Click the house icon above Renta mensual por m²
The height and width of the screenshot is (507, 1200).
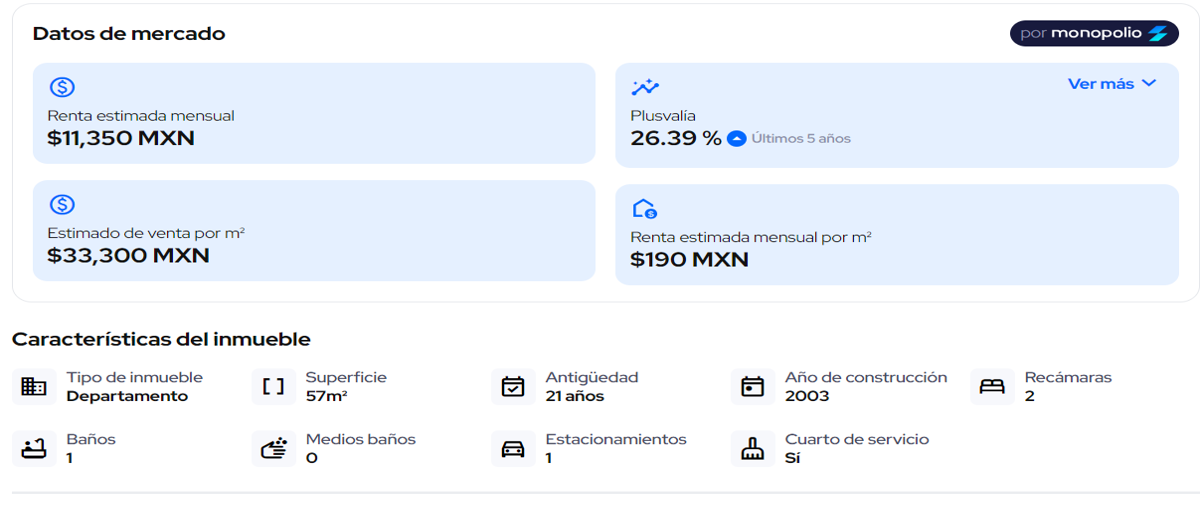645,208
